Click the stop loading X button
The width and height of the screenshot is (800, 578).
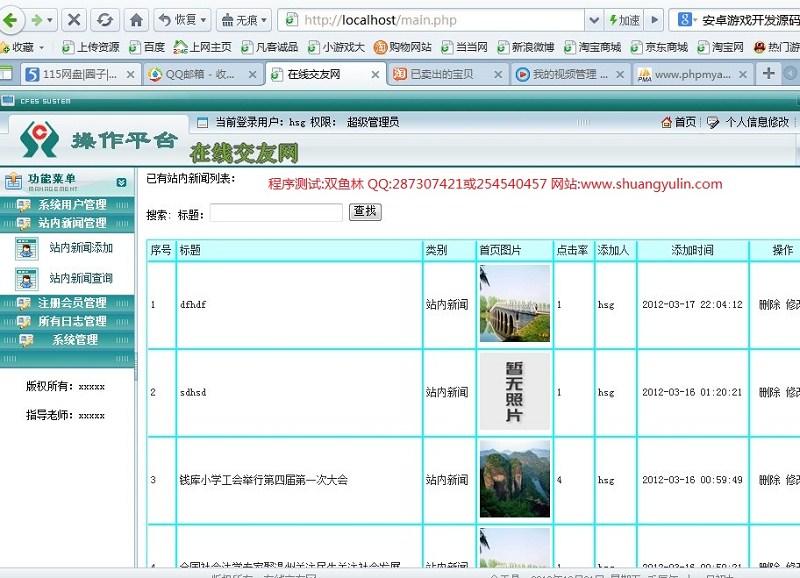[74, 20]
